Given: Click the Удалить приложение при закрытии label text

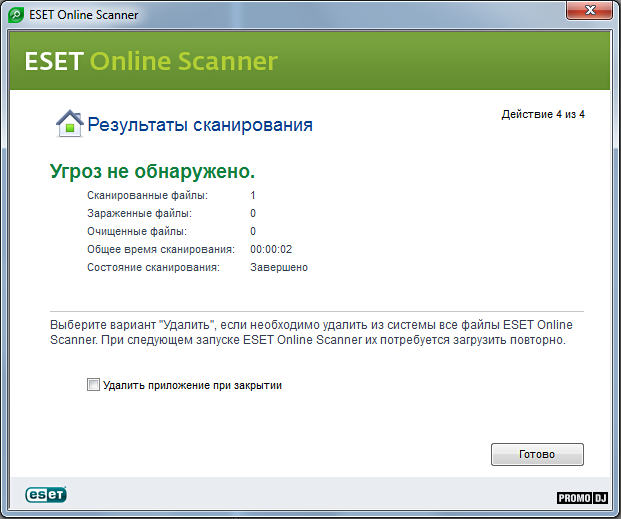Looking at the screenshot, I should (x=192, y=385).
